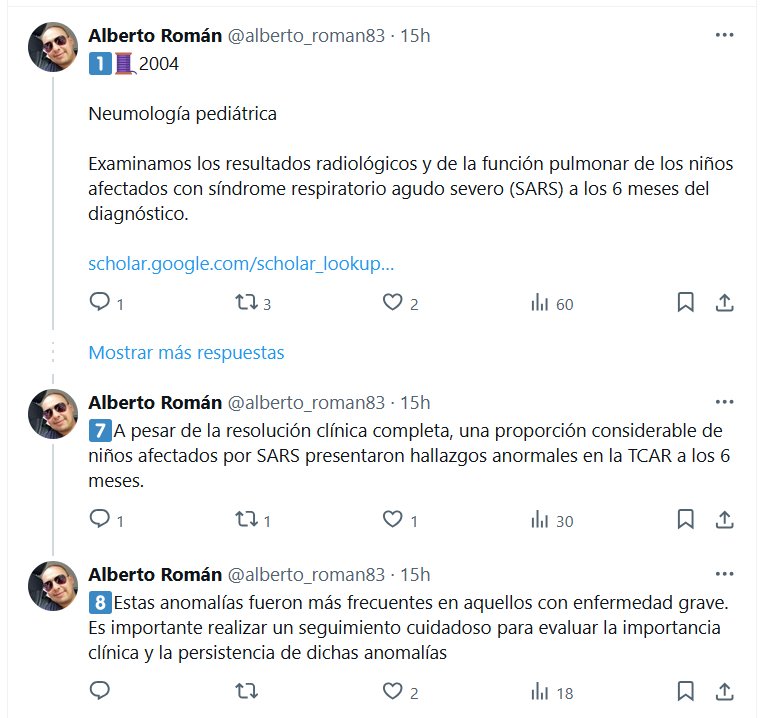Retweet the Neumología pediátrica tweet
Image resolution: width=760 pixels, height=718 pixels.
(x=246, y=303)
